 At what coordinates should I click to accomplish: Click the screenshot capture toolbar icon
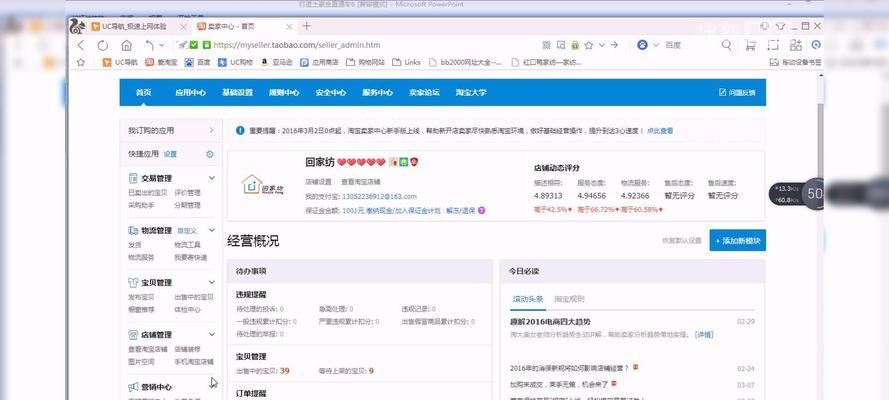(x=773, y=45)
